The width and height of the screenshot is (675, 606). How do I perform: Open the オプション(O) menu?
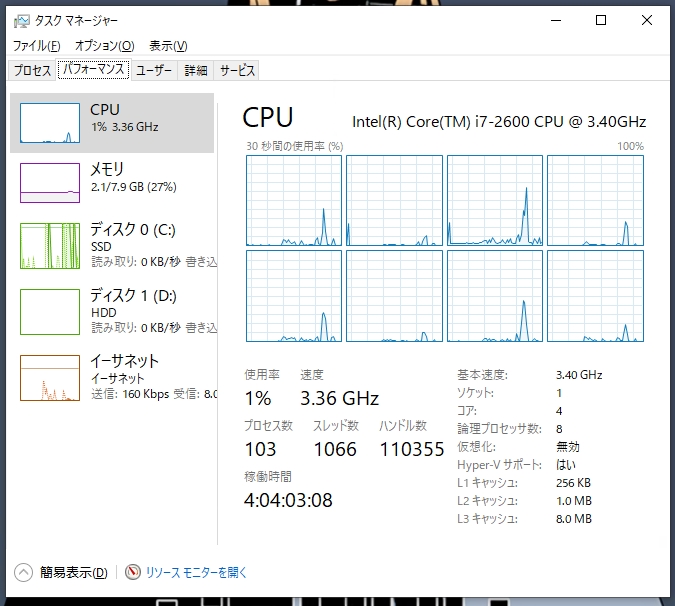[104, 46]
